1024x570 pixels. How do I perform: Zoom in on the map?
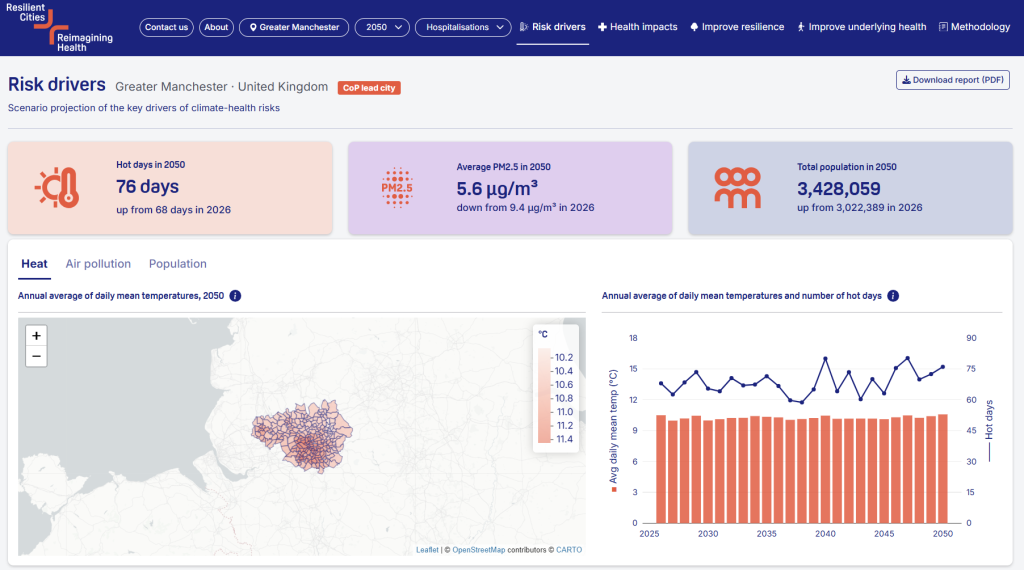pos(37,336)
